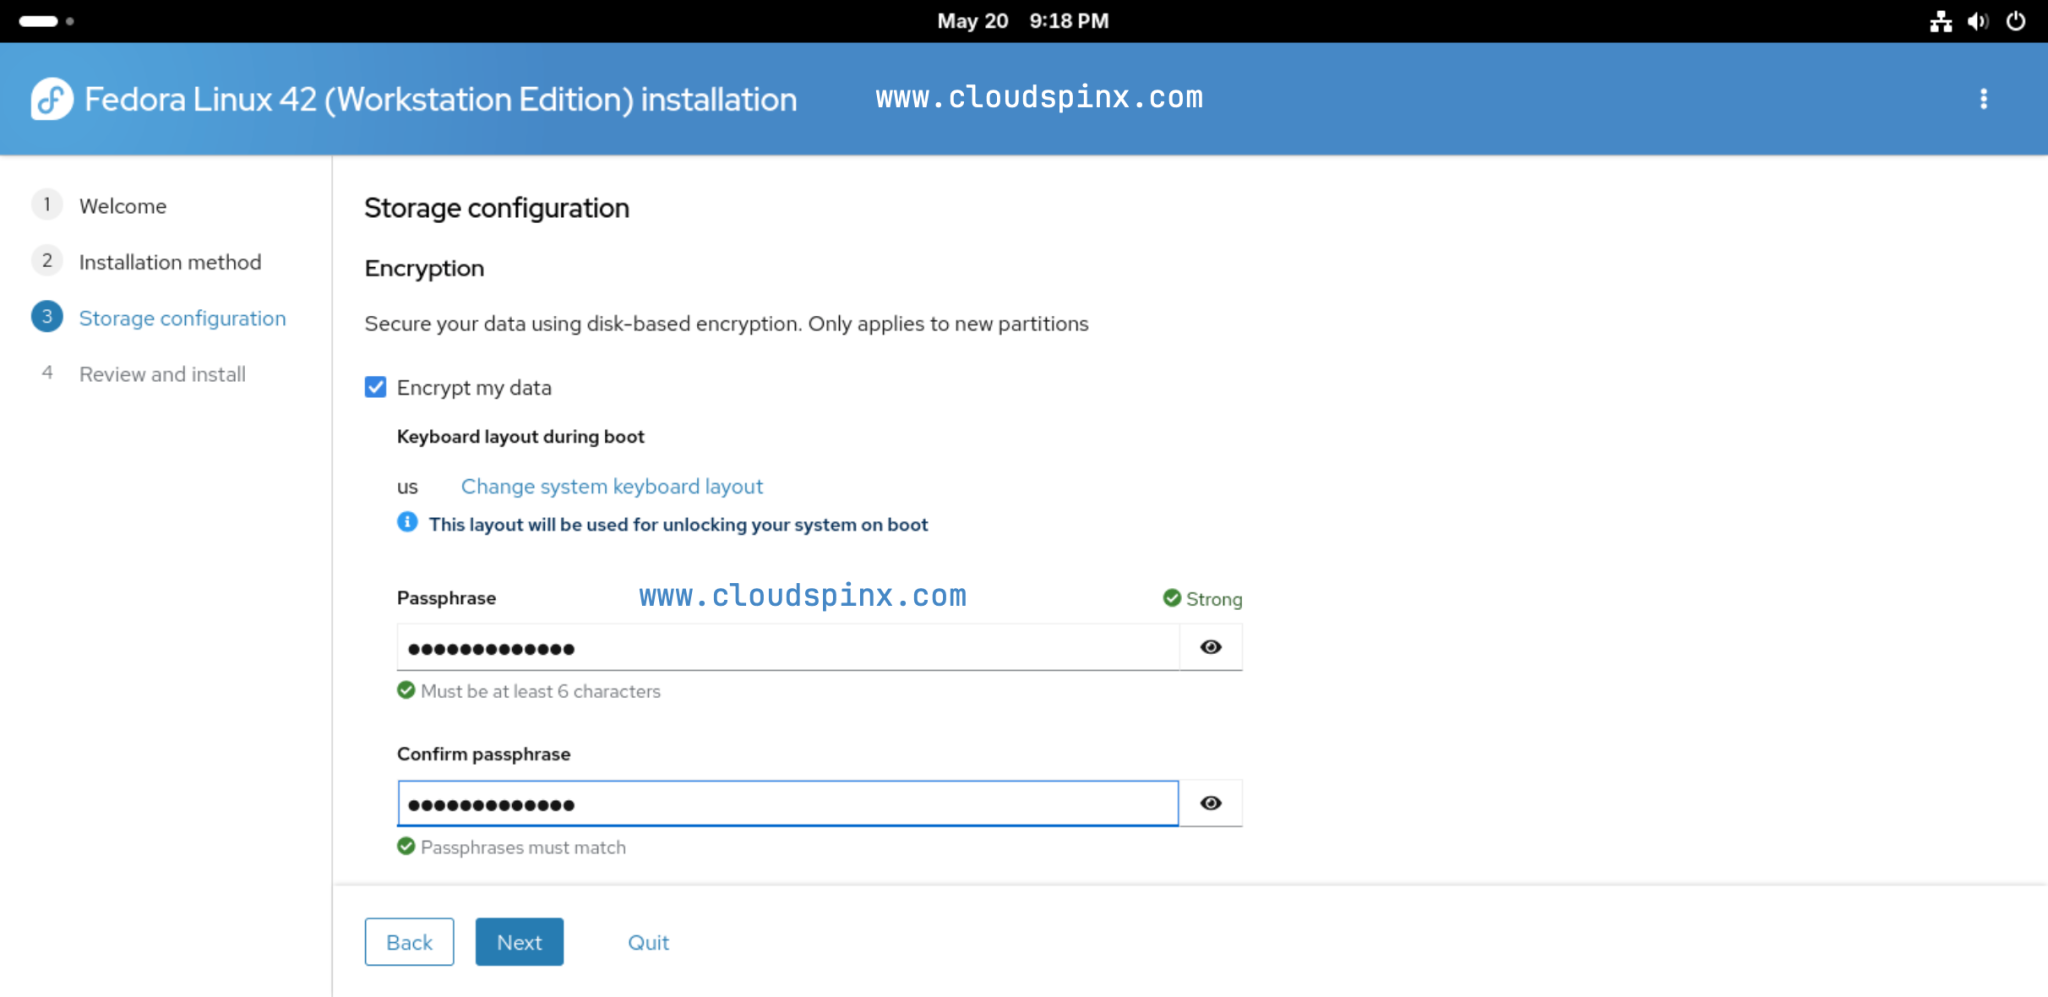
Task: Click the green check beside 'Passphrases must match'
Action: pyautogui.click(x=405, y=846)
